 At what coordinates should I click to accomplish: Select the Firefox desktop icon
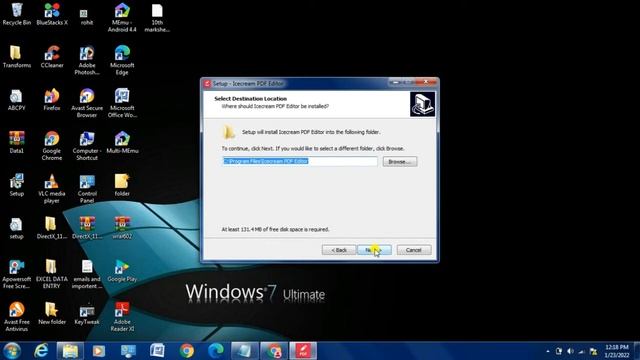click(52, 100)
